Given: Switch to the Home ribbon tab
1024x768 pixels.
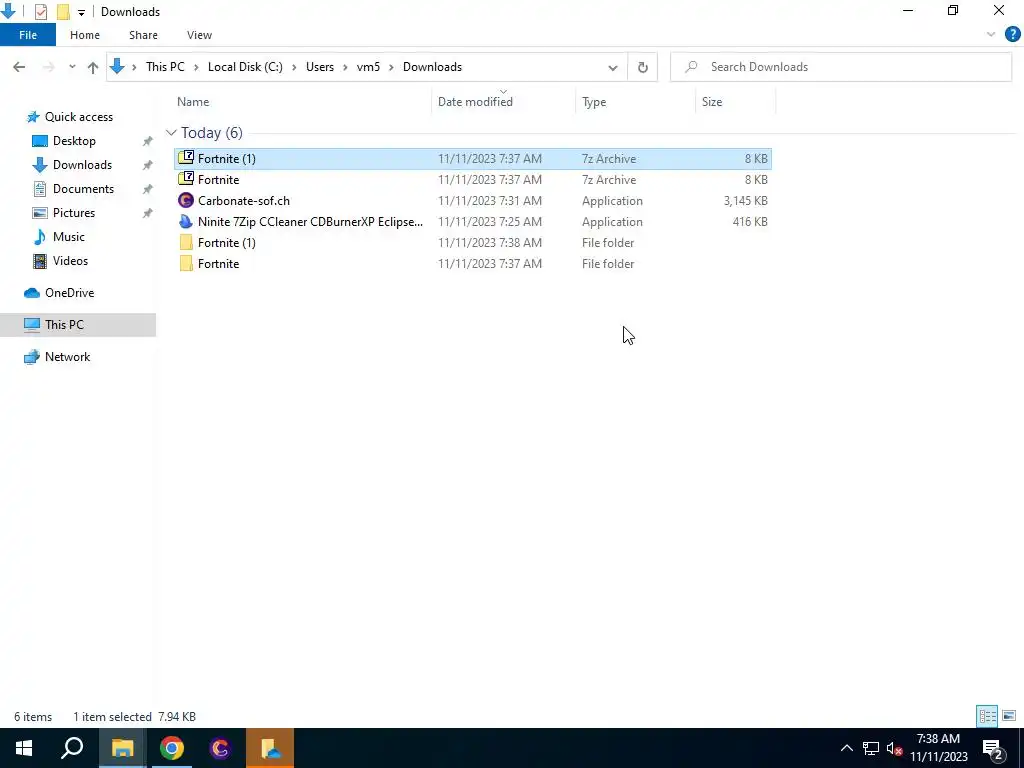Looking at the screenshot, I should (x=85, y=35).
